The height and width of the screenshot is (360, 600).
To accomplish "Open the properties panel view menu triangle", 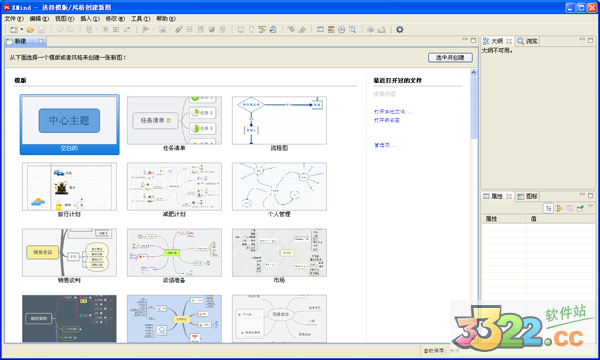I will click(590, 207).
